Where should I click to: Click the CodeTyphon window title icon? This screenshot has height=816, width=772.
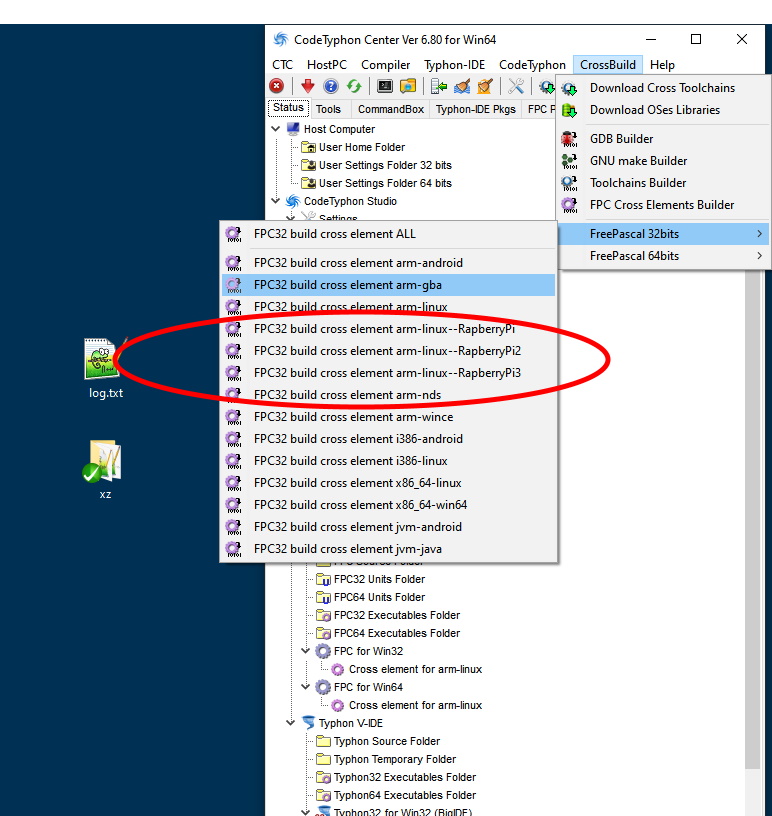pyautogui.click(x=281, y=40)
